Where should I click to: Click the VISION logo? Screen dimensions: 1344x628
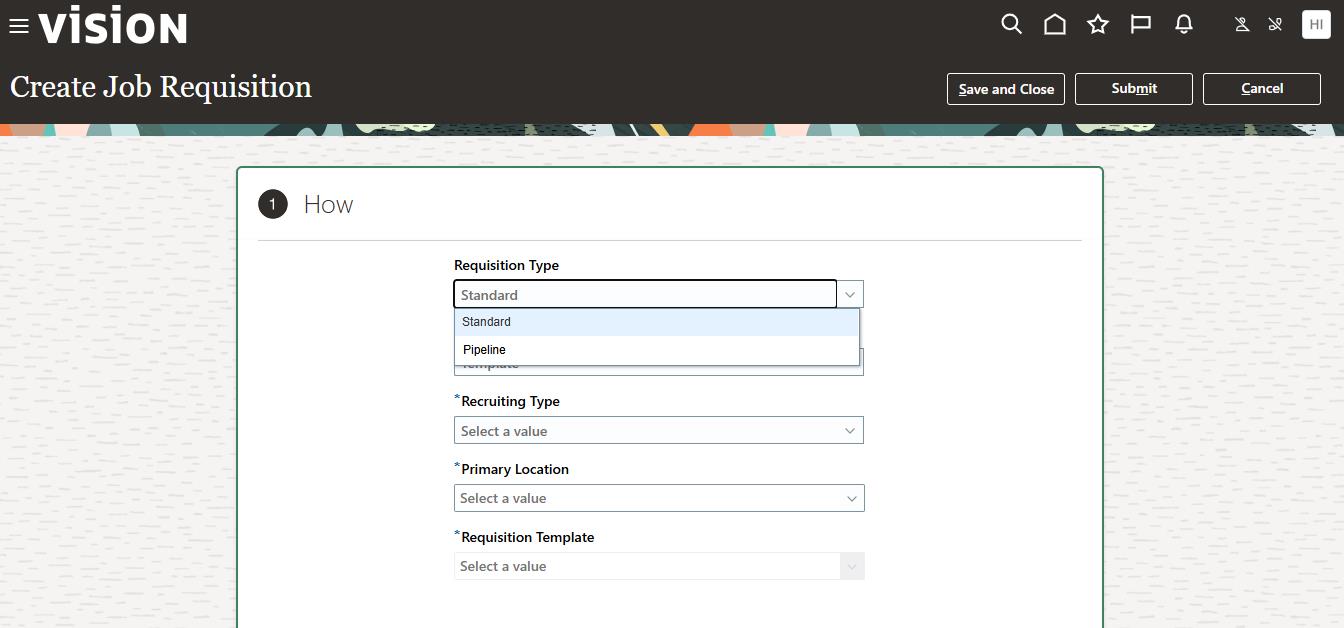[112, 26]
